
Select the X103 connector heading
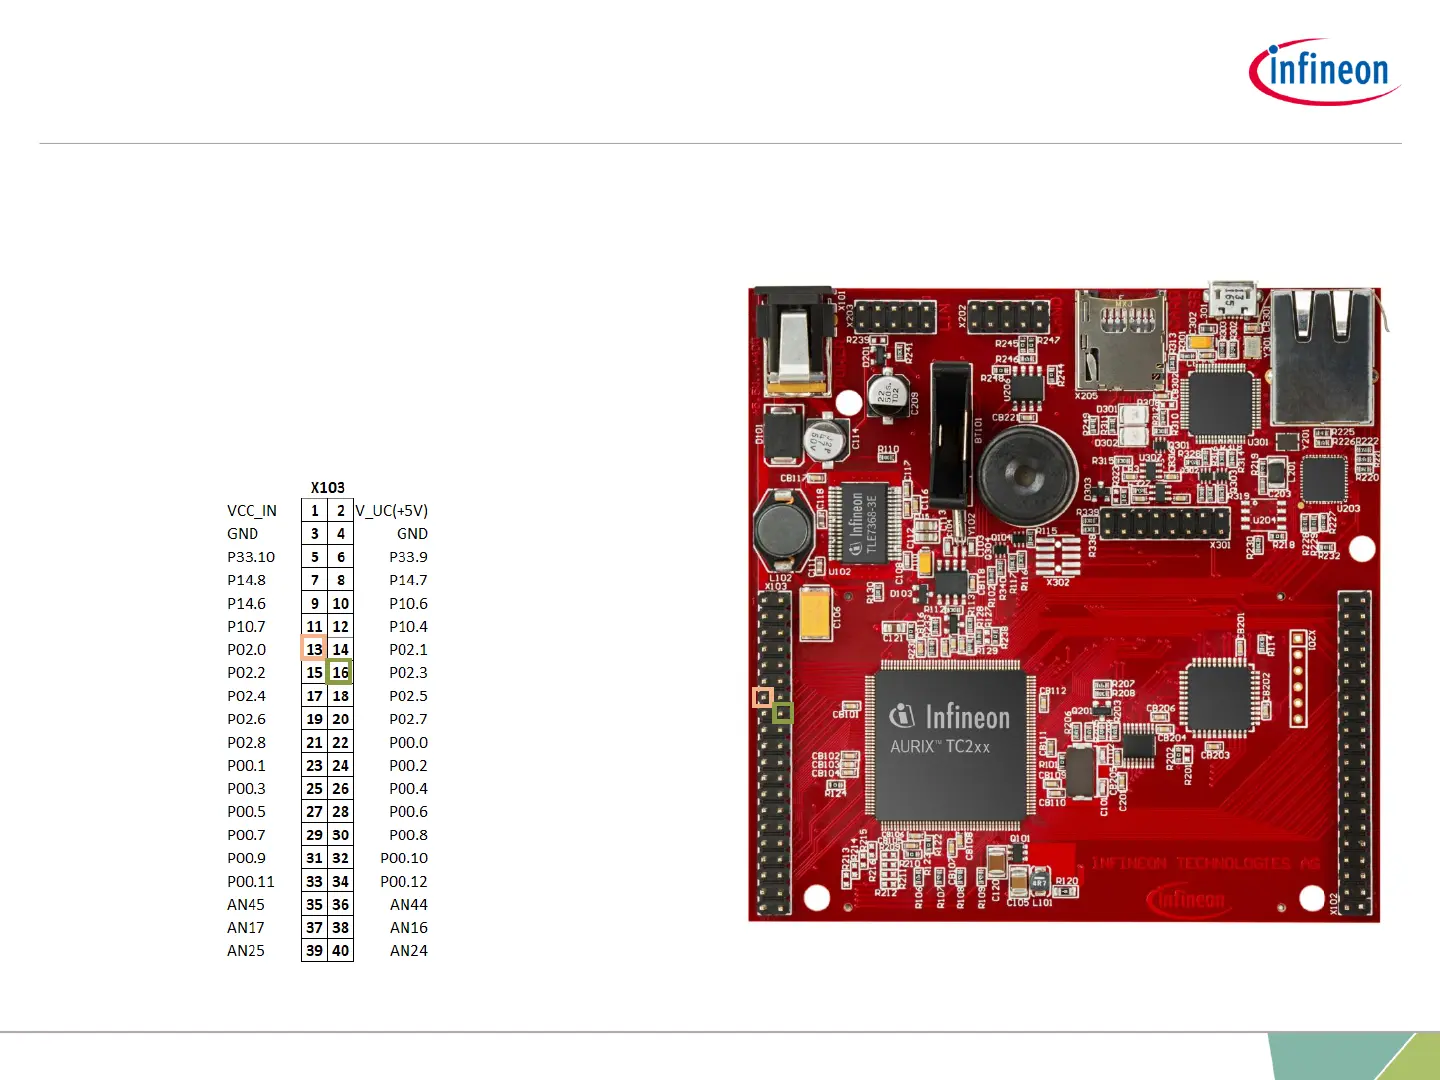[327, 487]
